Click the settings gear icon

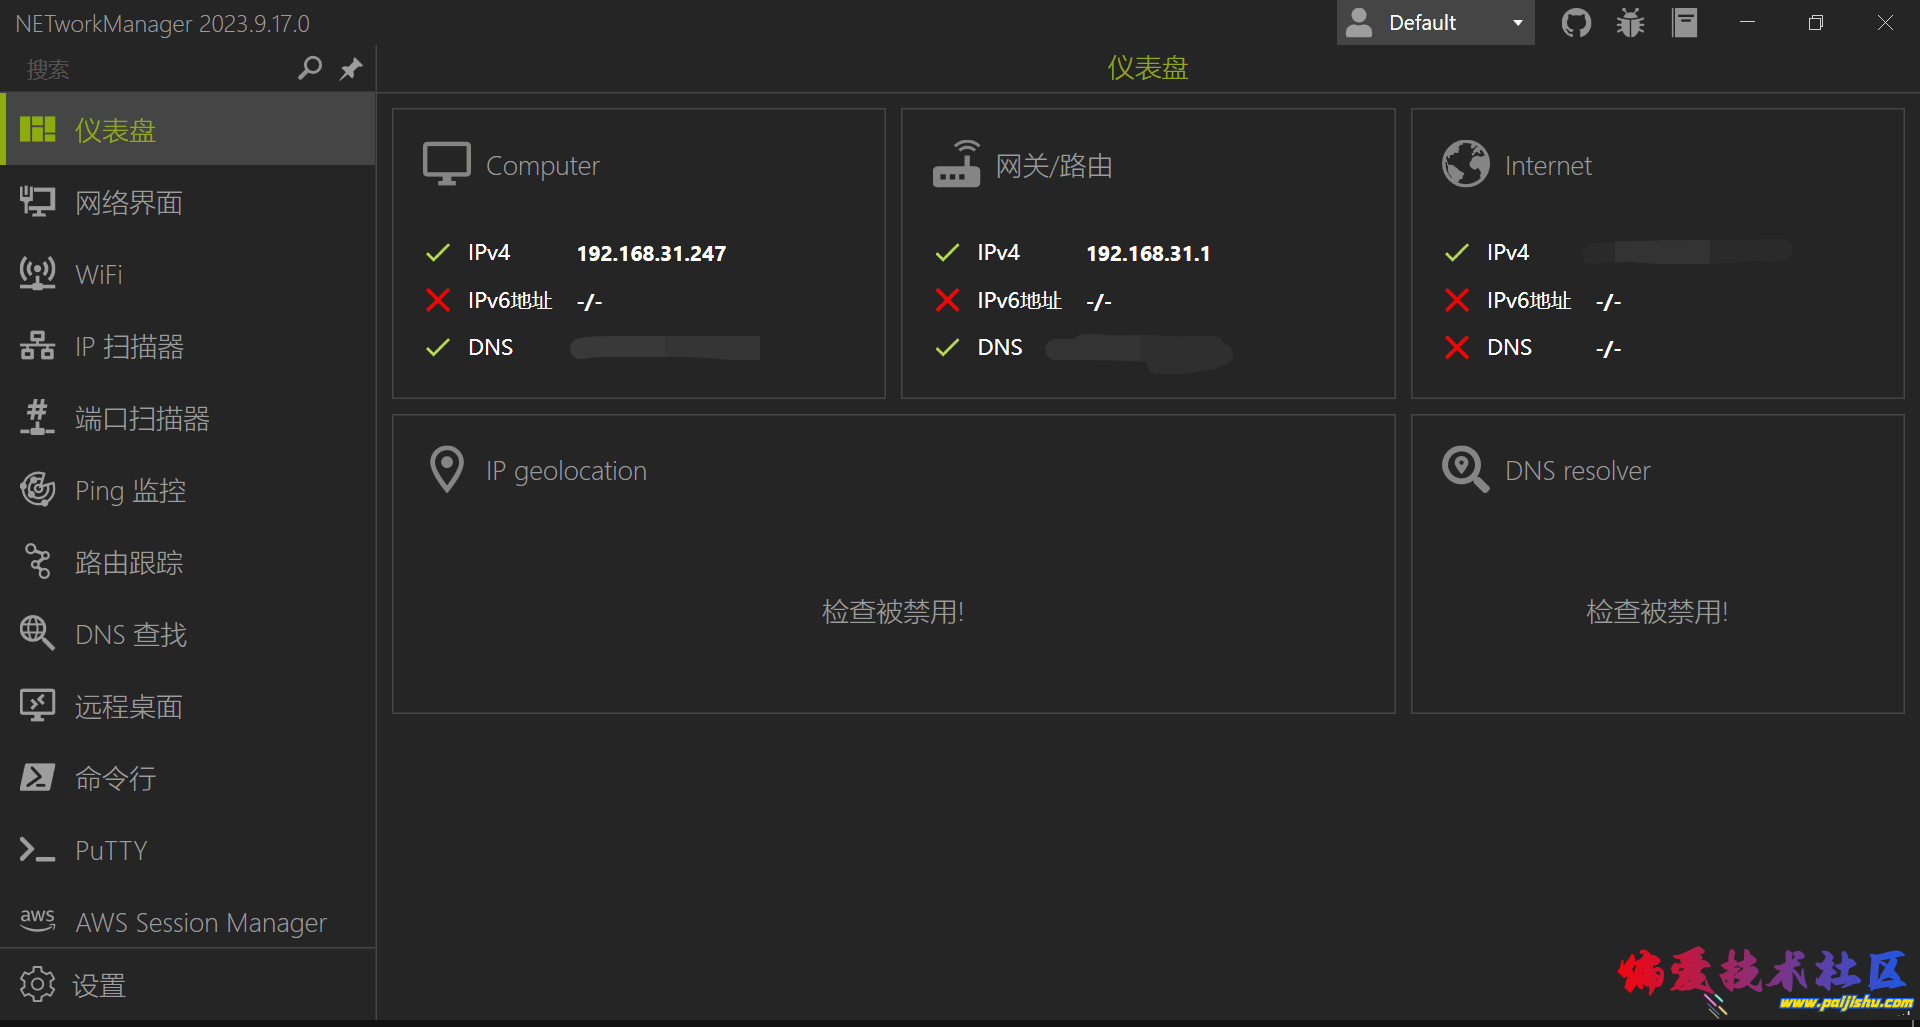click(38, 984)
